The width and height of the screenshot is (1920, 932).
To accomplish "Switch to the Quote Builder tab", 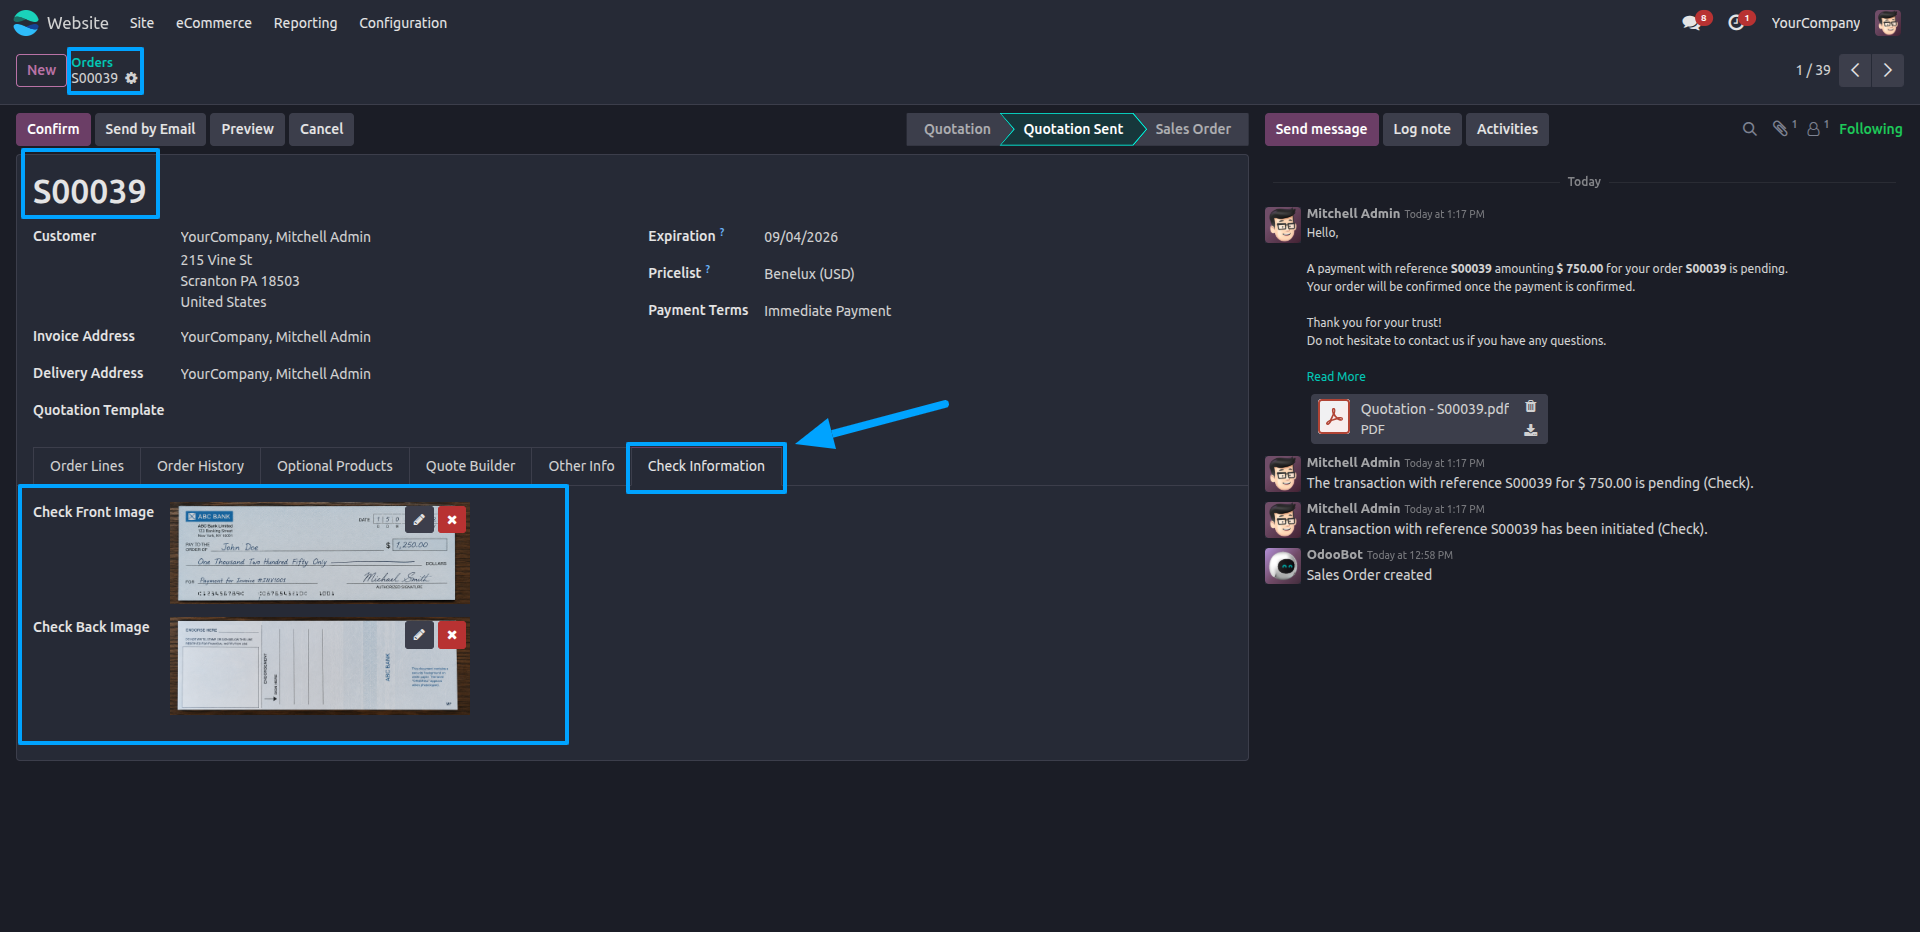I will [470, 466].
